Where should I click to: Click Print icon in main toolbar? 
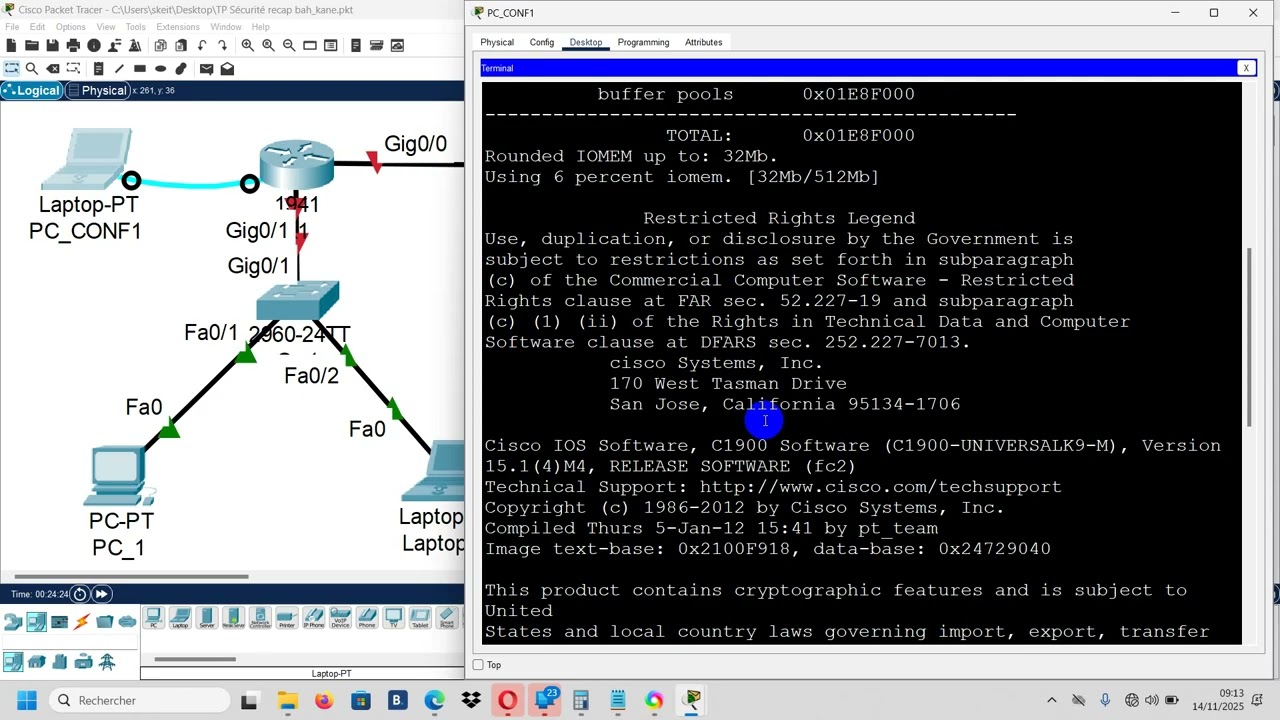pyautogui.click(x=73, y=45)
